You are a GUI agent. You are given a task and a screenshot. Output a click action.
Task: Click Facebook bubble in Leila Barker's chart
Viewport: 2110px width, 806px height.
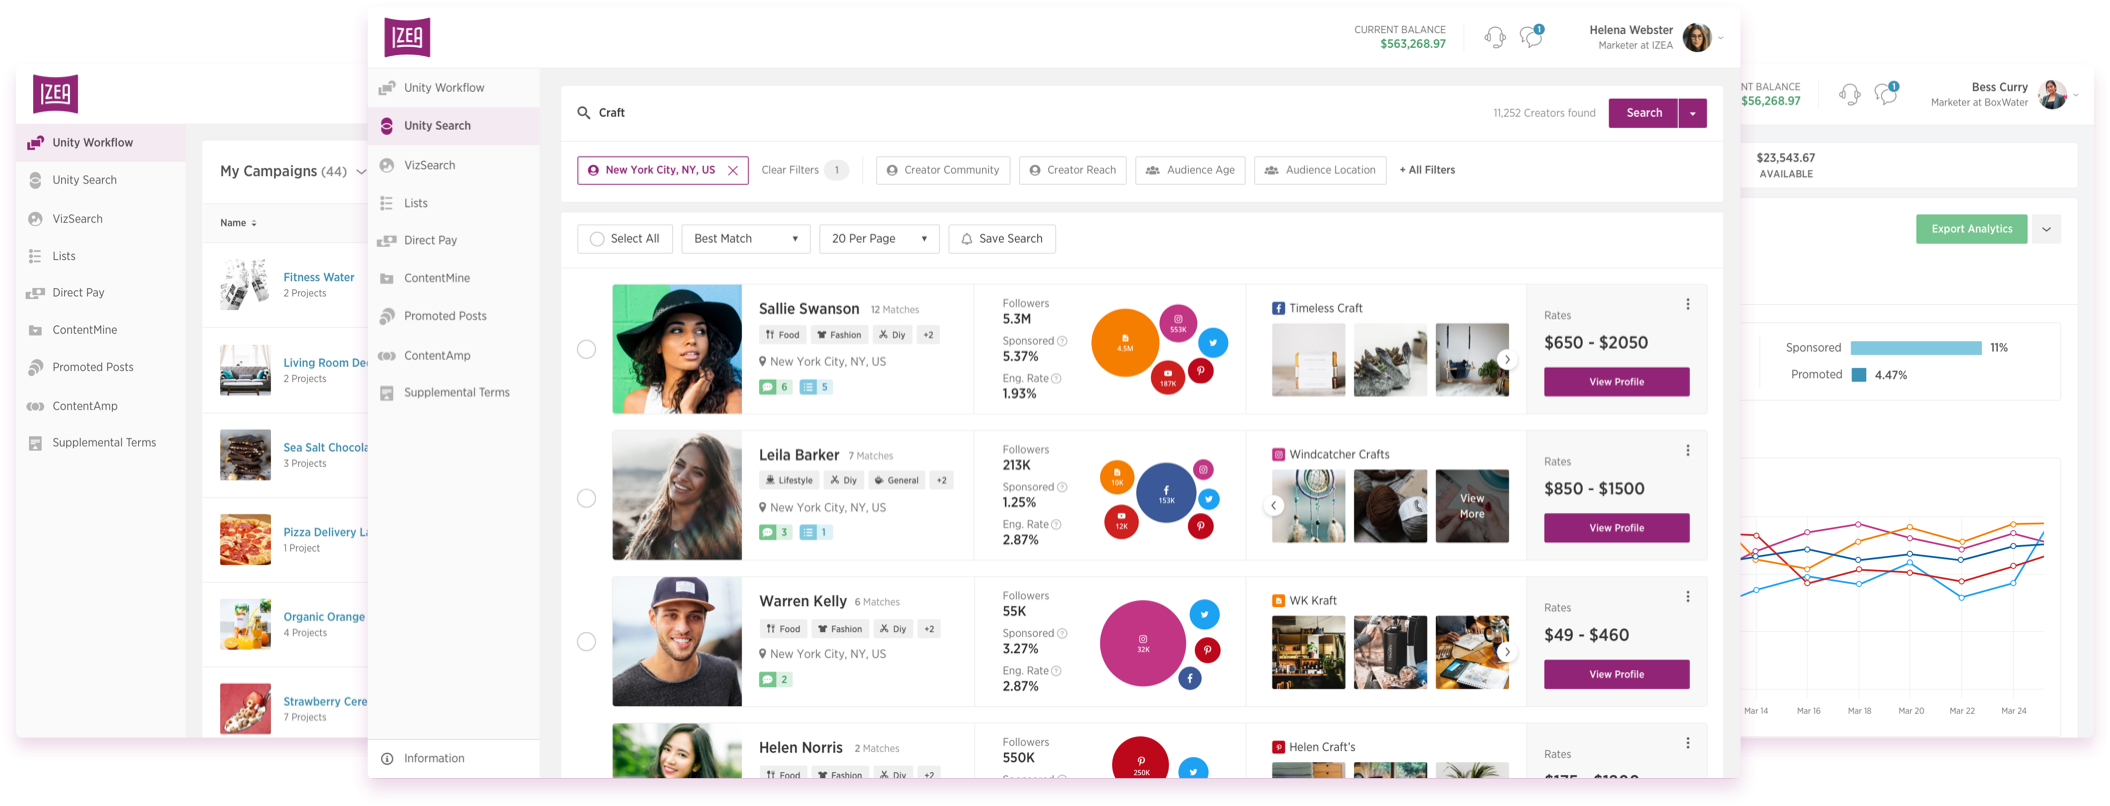coord(1166,493)
